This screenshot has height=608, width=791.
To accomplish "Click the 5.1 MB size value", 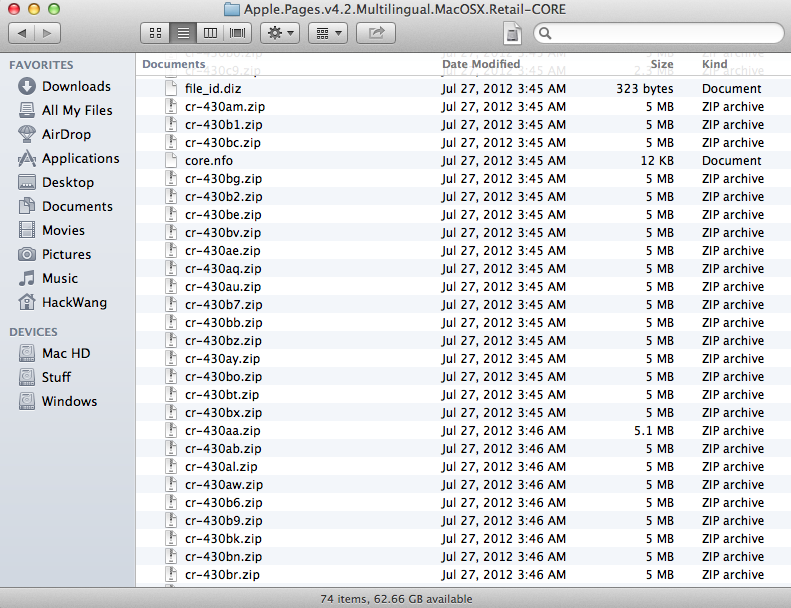I will tap(654, 430).
